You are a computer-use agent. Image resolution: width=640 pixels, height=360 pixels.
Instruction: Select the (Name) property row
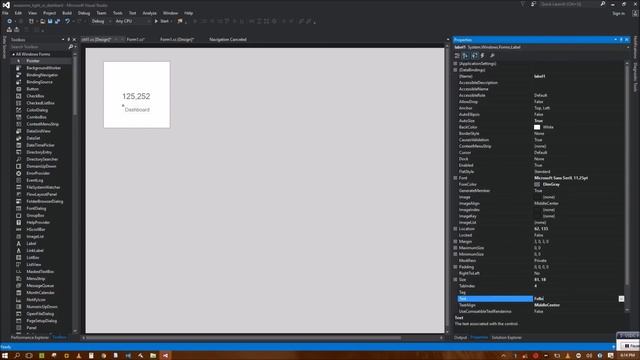click(540, 76)
